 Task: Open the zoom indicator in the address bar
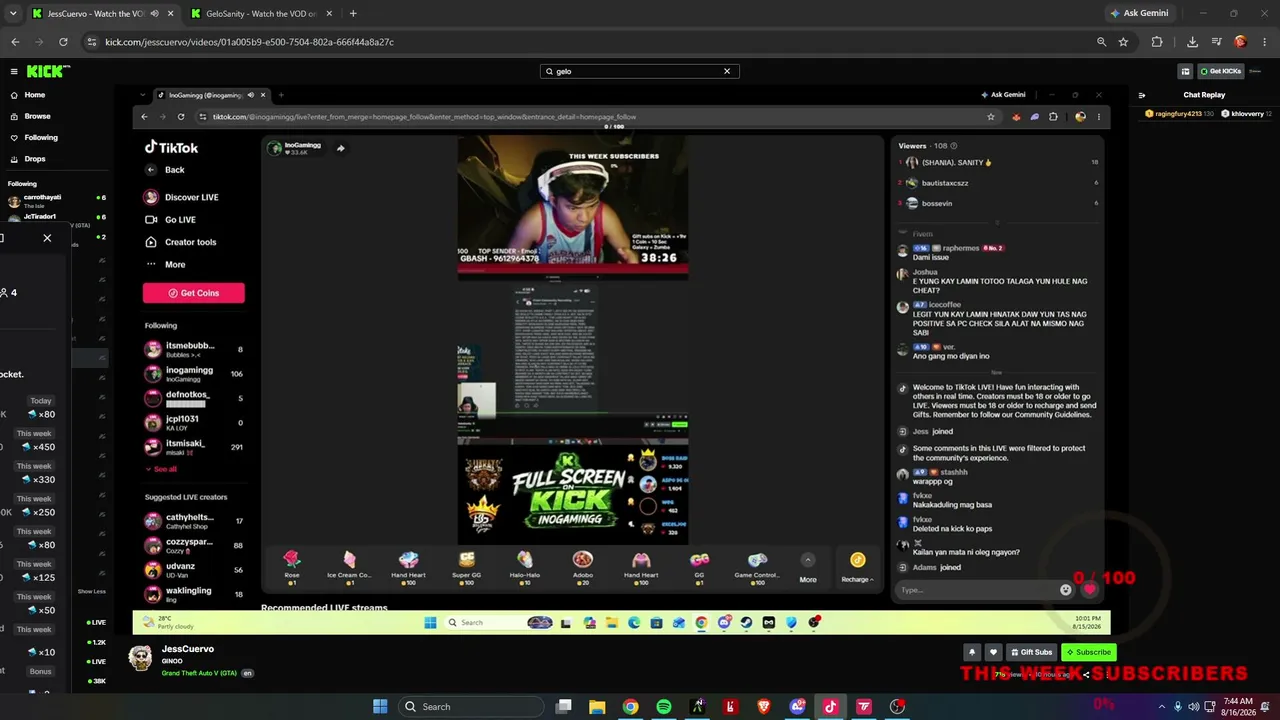pyautogui.click(x=1101, y=42)
